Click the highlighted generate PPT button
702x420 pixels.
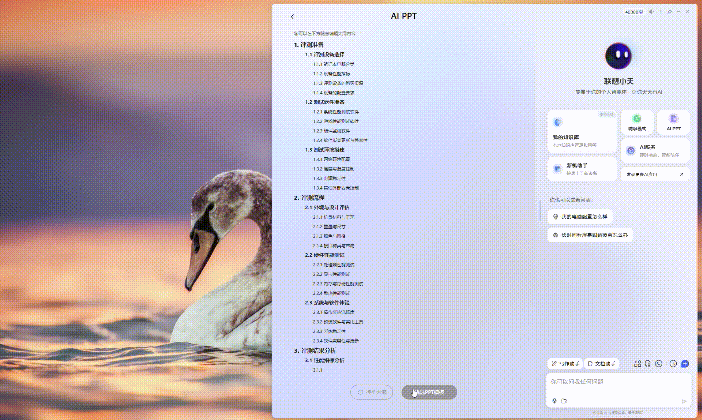(x=429, y=392)
